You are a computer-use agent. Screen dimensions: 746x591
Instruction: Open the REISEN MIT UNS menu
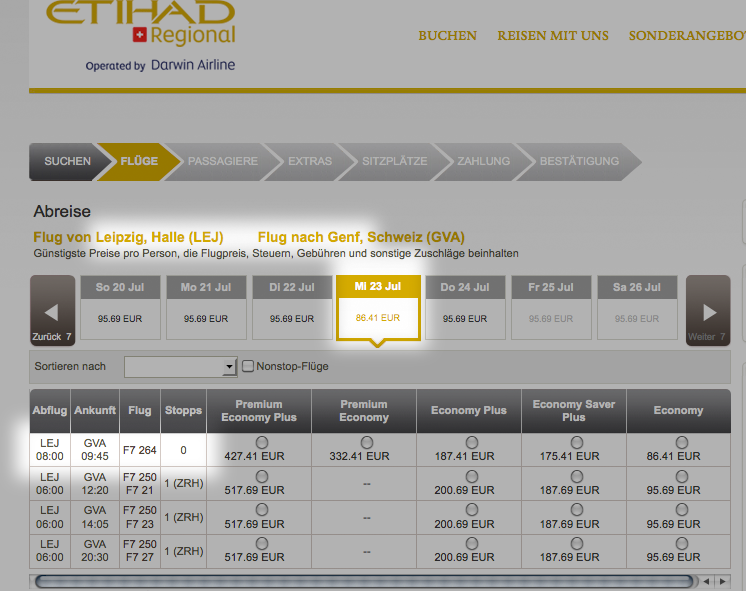point(552,36)
